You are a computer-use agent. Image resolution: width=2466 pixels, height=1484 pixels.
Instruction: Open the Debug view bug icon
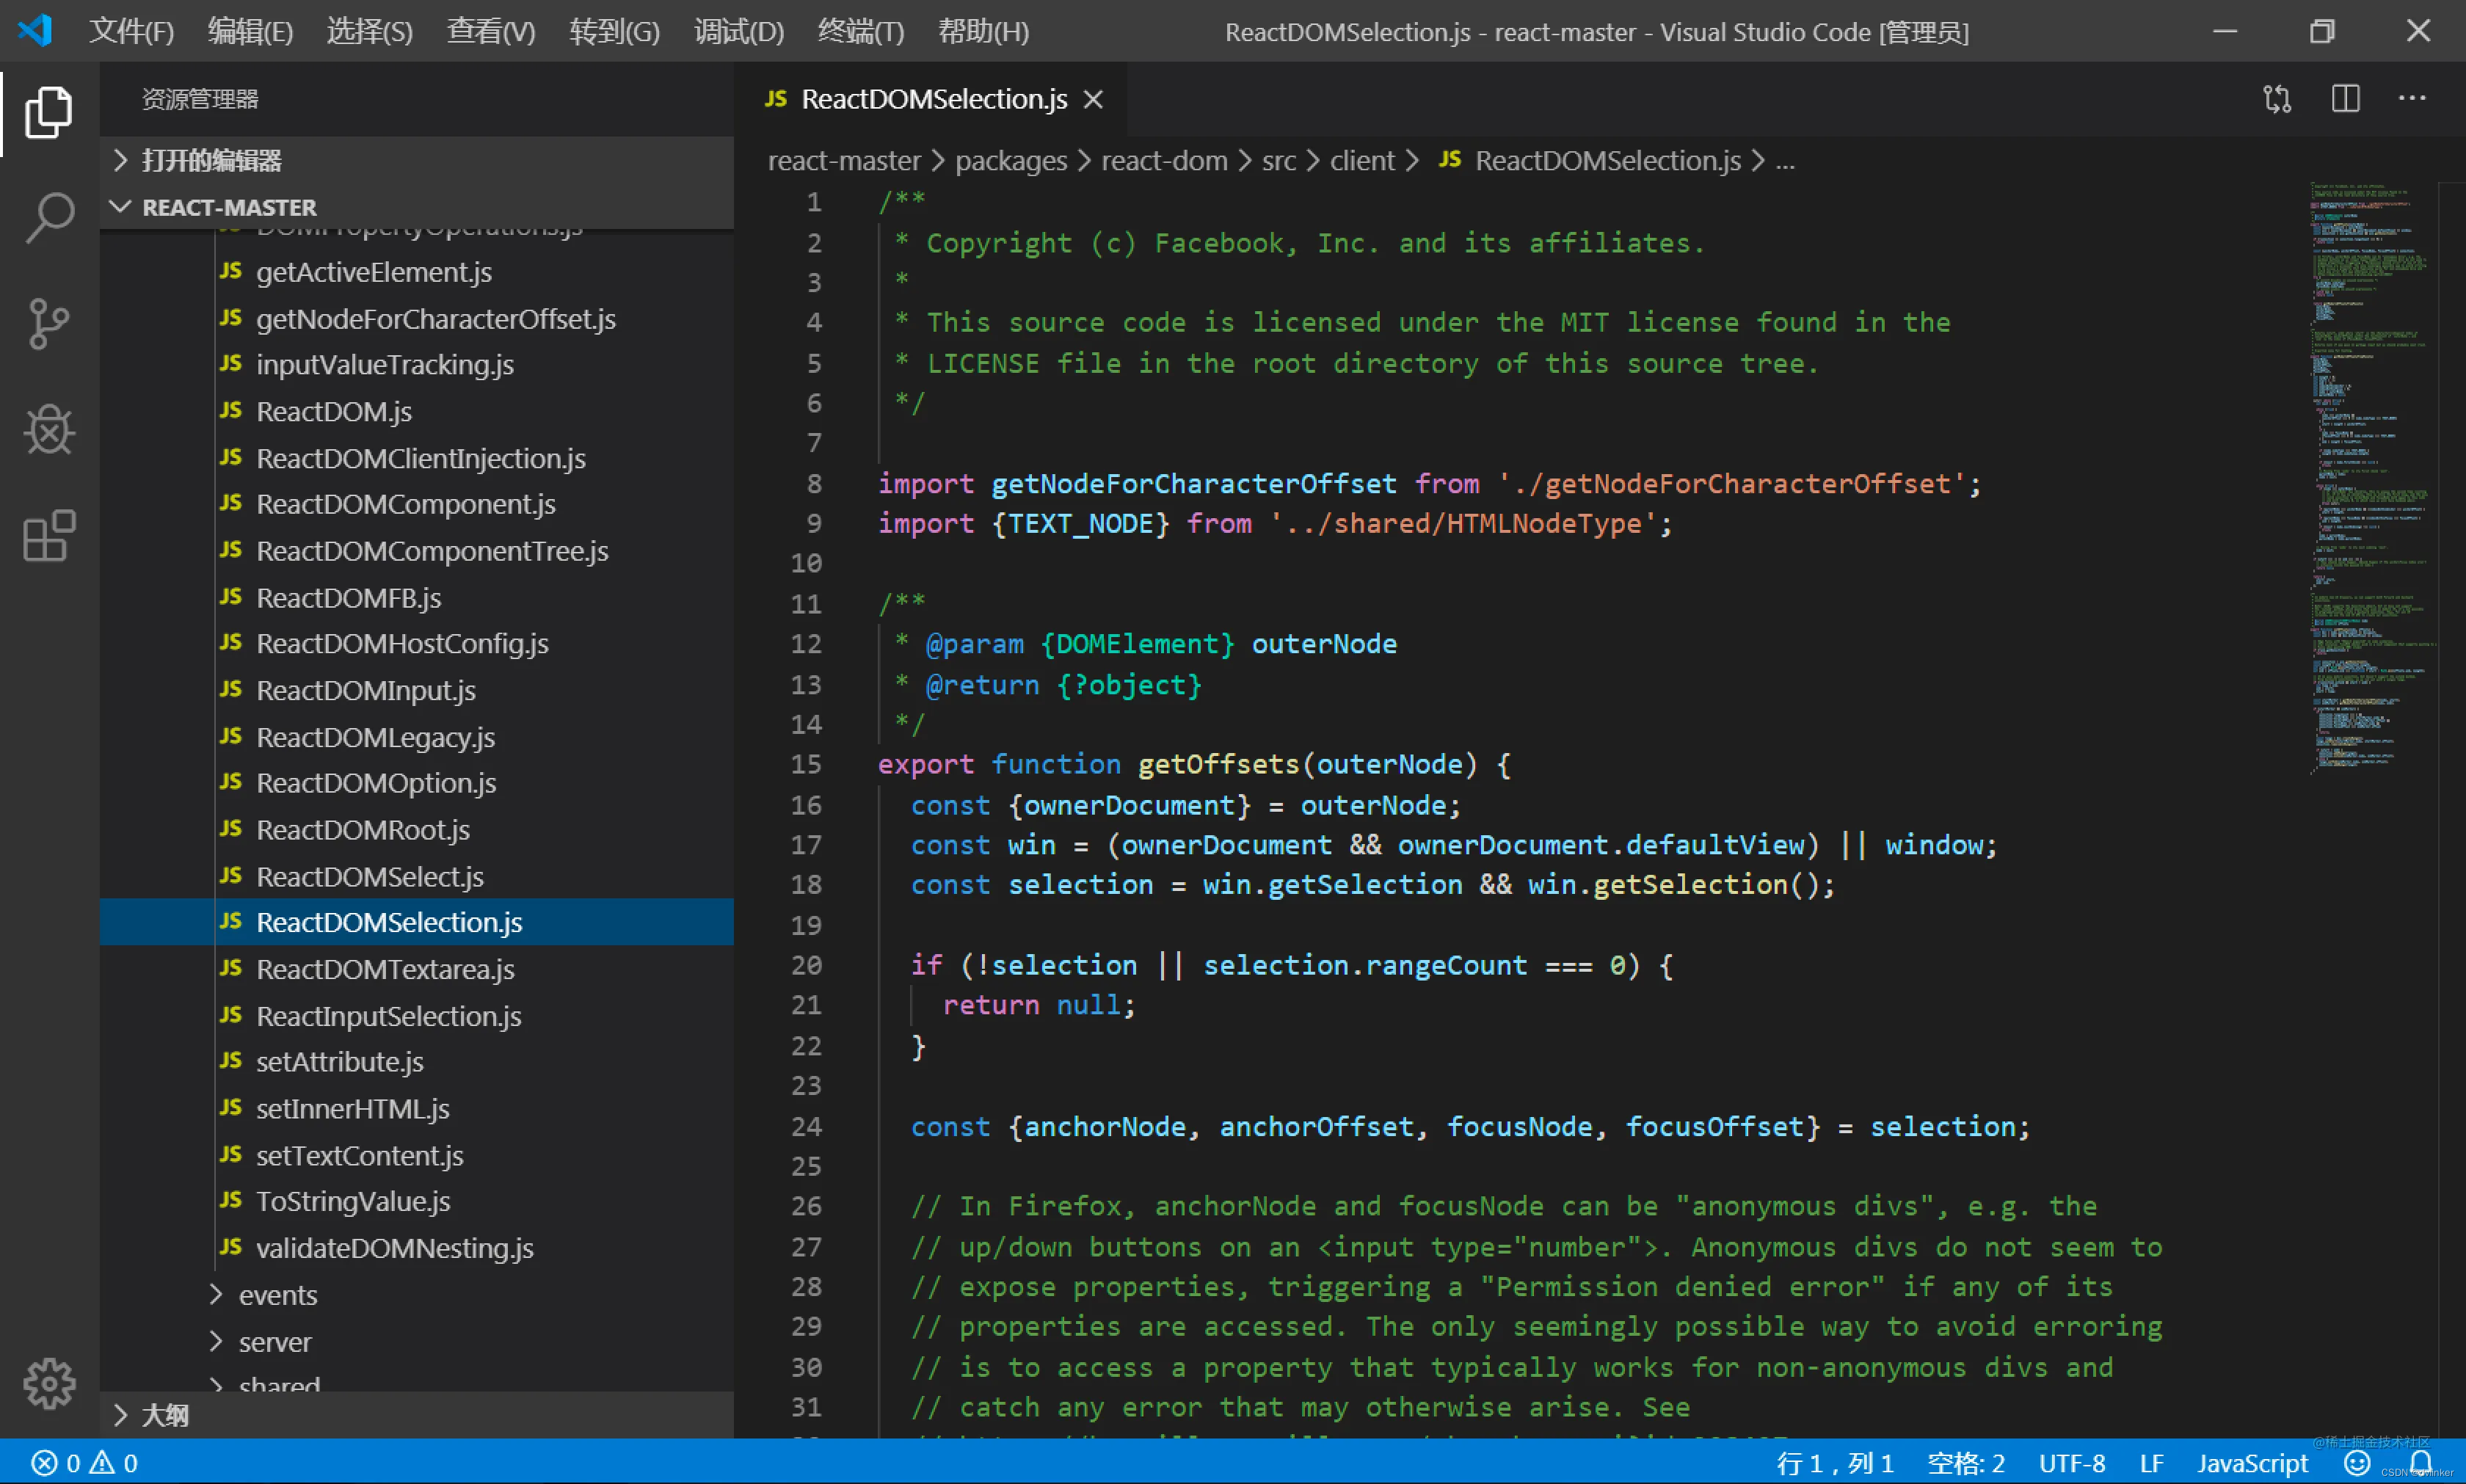point(48,430)
